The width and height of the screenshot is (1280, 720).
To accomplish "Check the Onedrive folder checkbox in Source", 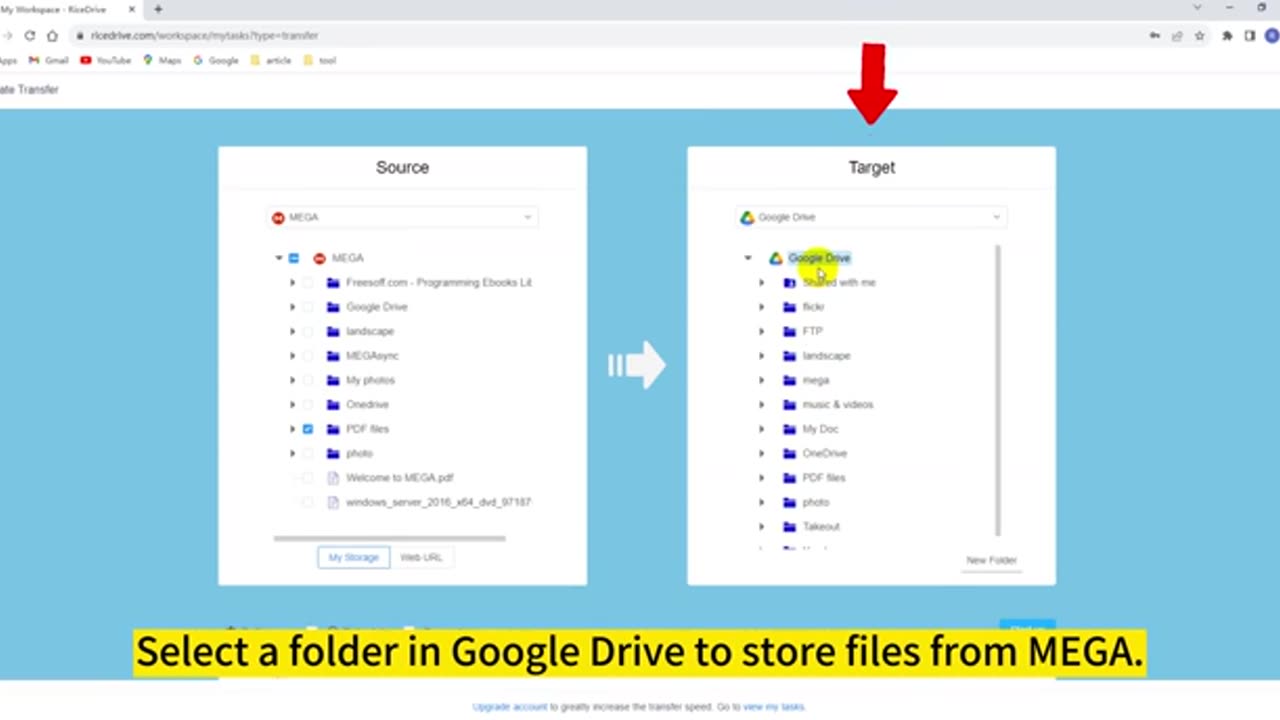I will click(308, 405).
